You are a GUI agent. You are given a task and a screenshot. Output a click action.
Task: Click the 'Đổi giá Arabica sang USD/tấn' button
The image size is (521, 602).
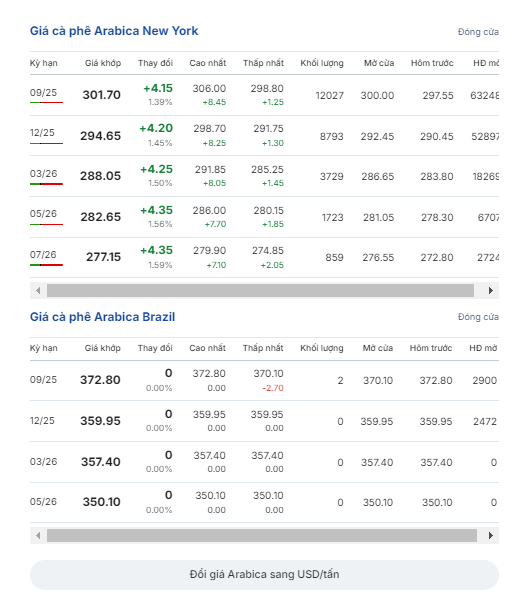pyautogui.click(x=264, y=575)
